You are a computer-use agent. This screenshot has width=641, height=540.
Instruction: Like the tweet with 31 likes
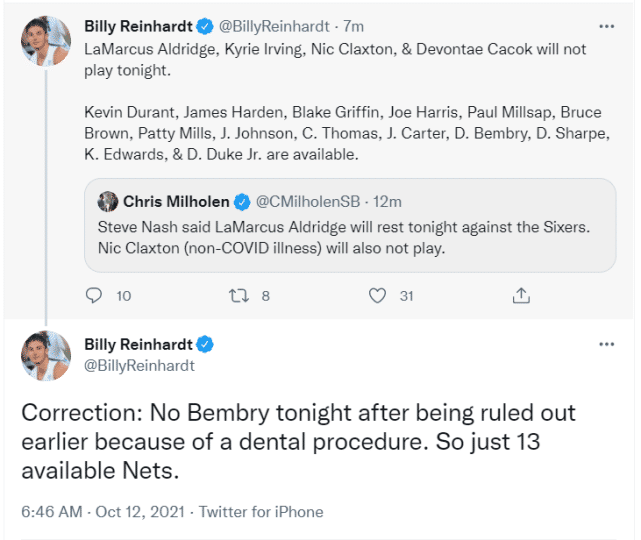click(x=378, y=296)
